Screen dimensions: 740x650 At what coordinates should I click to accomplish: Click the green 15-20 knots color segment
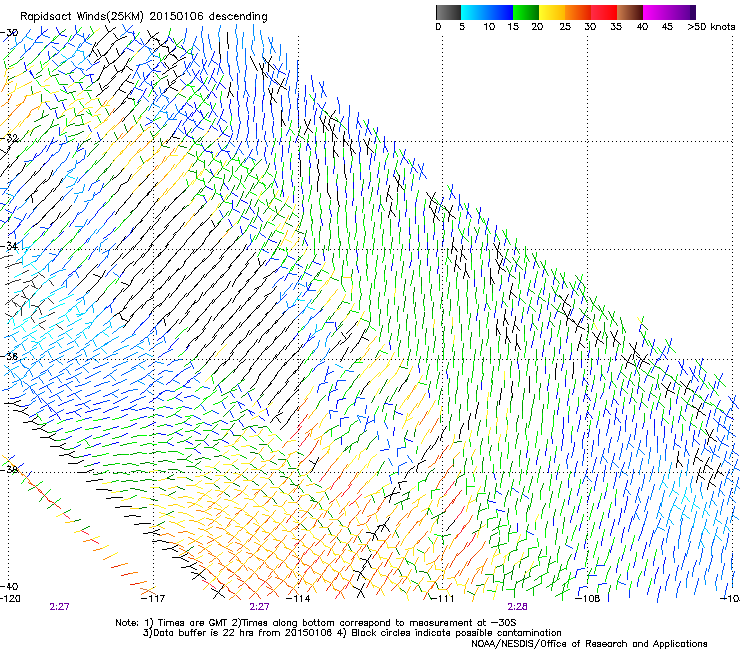(x=526, y=12)
